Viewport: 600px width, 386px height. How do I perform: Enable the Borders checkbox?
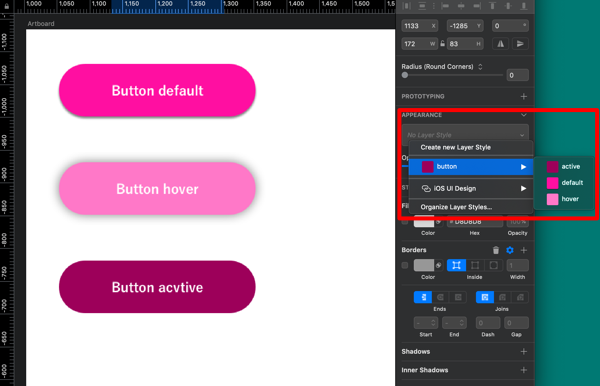coord(405,265)
